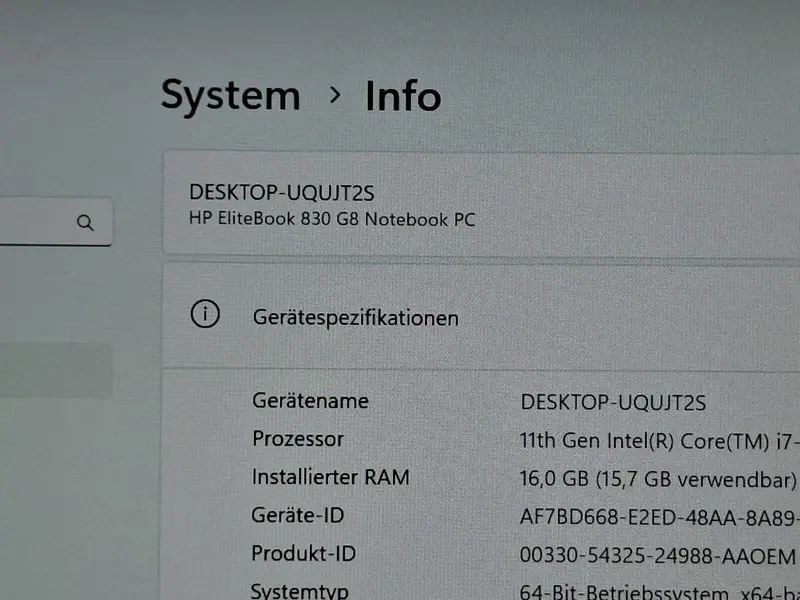The height and width of the screenshot is (600, 800).
Task: Select the 64-Bit-Betriebssystem value
Action: [x=659, y=592]
